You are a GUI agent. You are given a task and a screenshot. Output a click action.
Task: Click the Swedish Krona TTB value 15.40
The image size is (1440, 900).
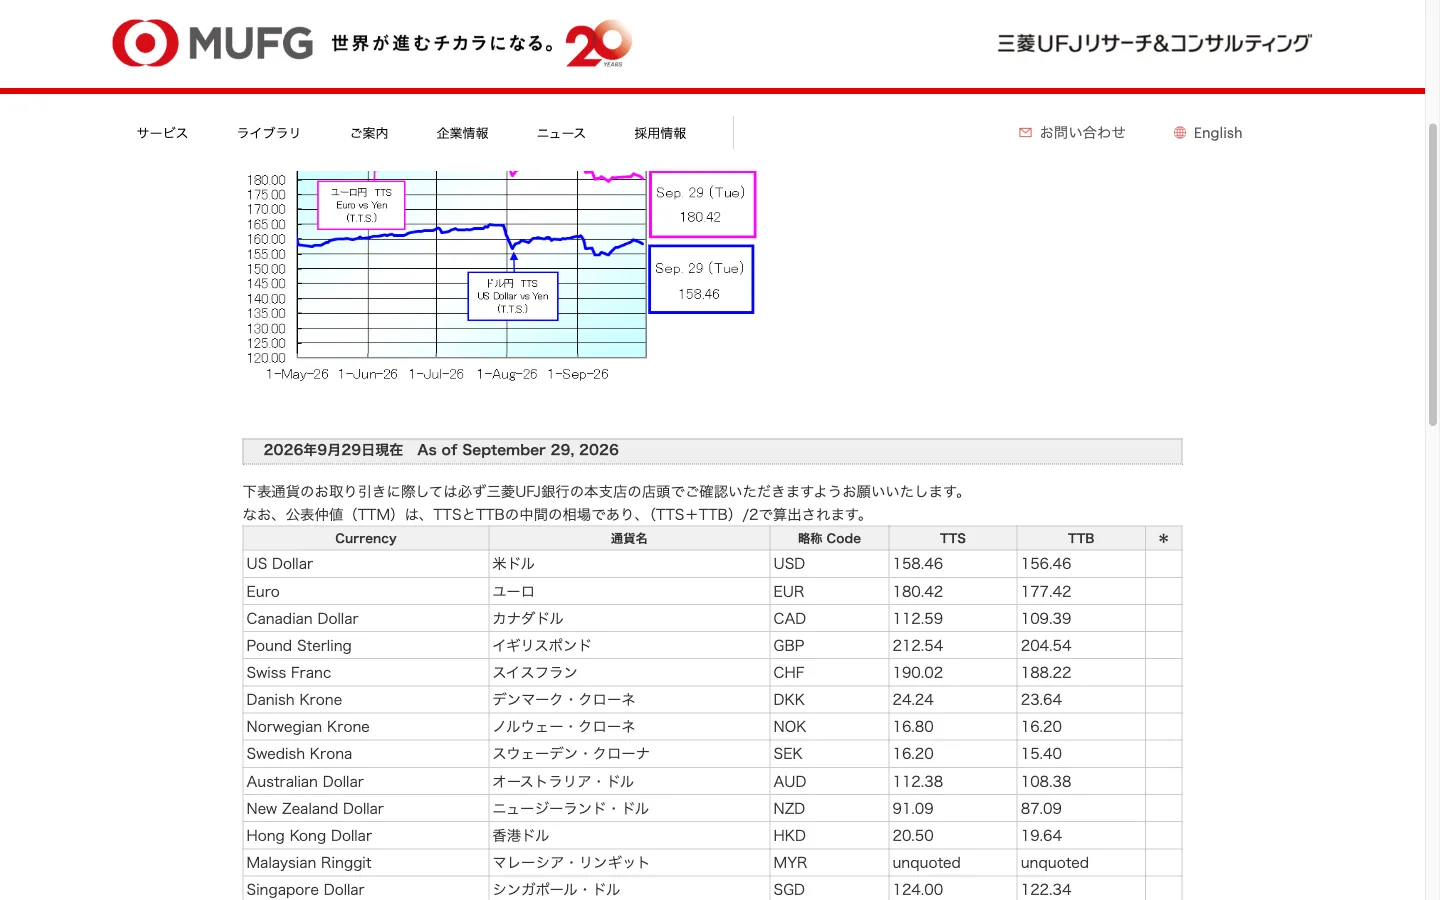(1041, 754)
